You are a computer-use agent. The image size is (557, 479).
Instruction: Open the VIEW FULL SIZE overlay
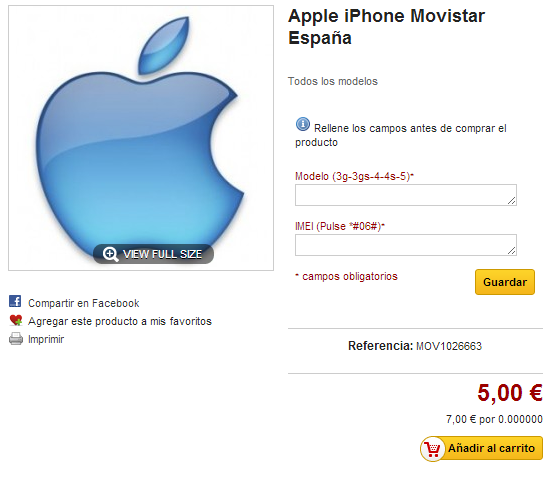[153, 254]
